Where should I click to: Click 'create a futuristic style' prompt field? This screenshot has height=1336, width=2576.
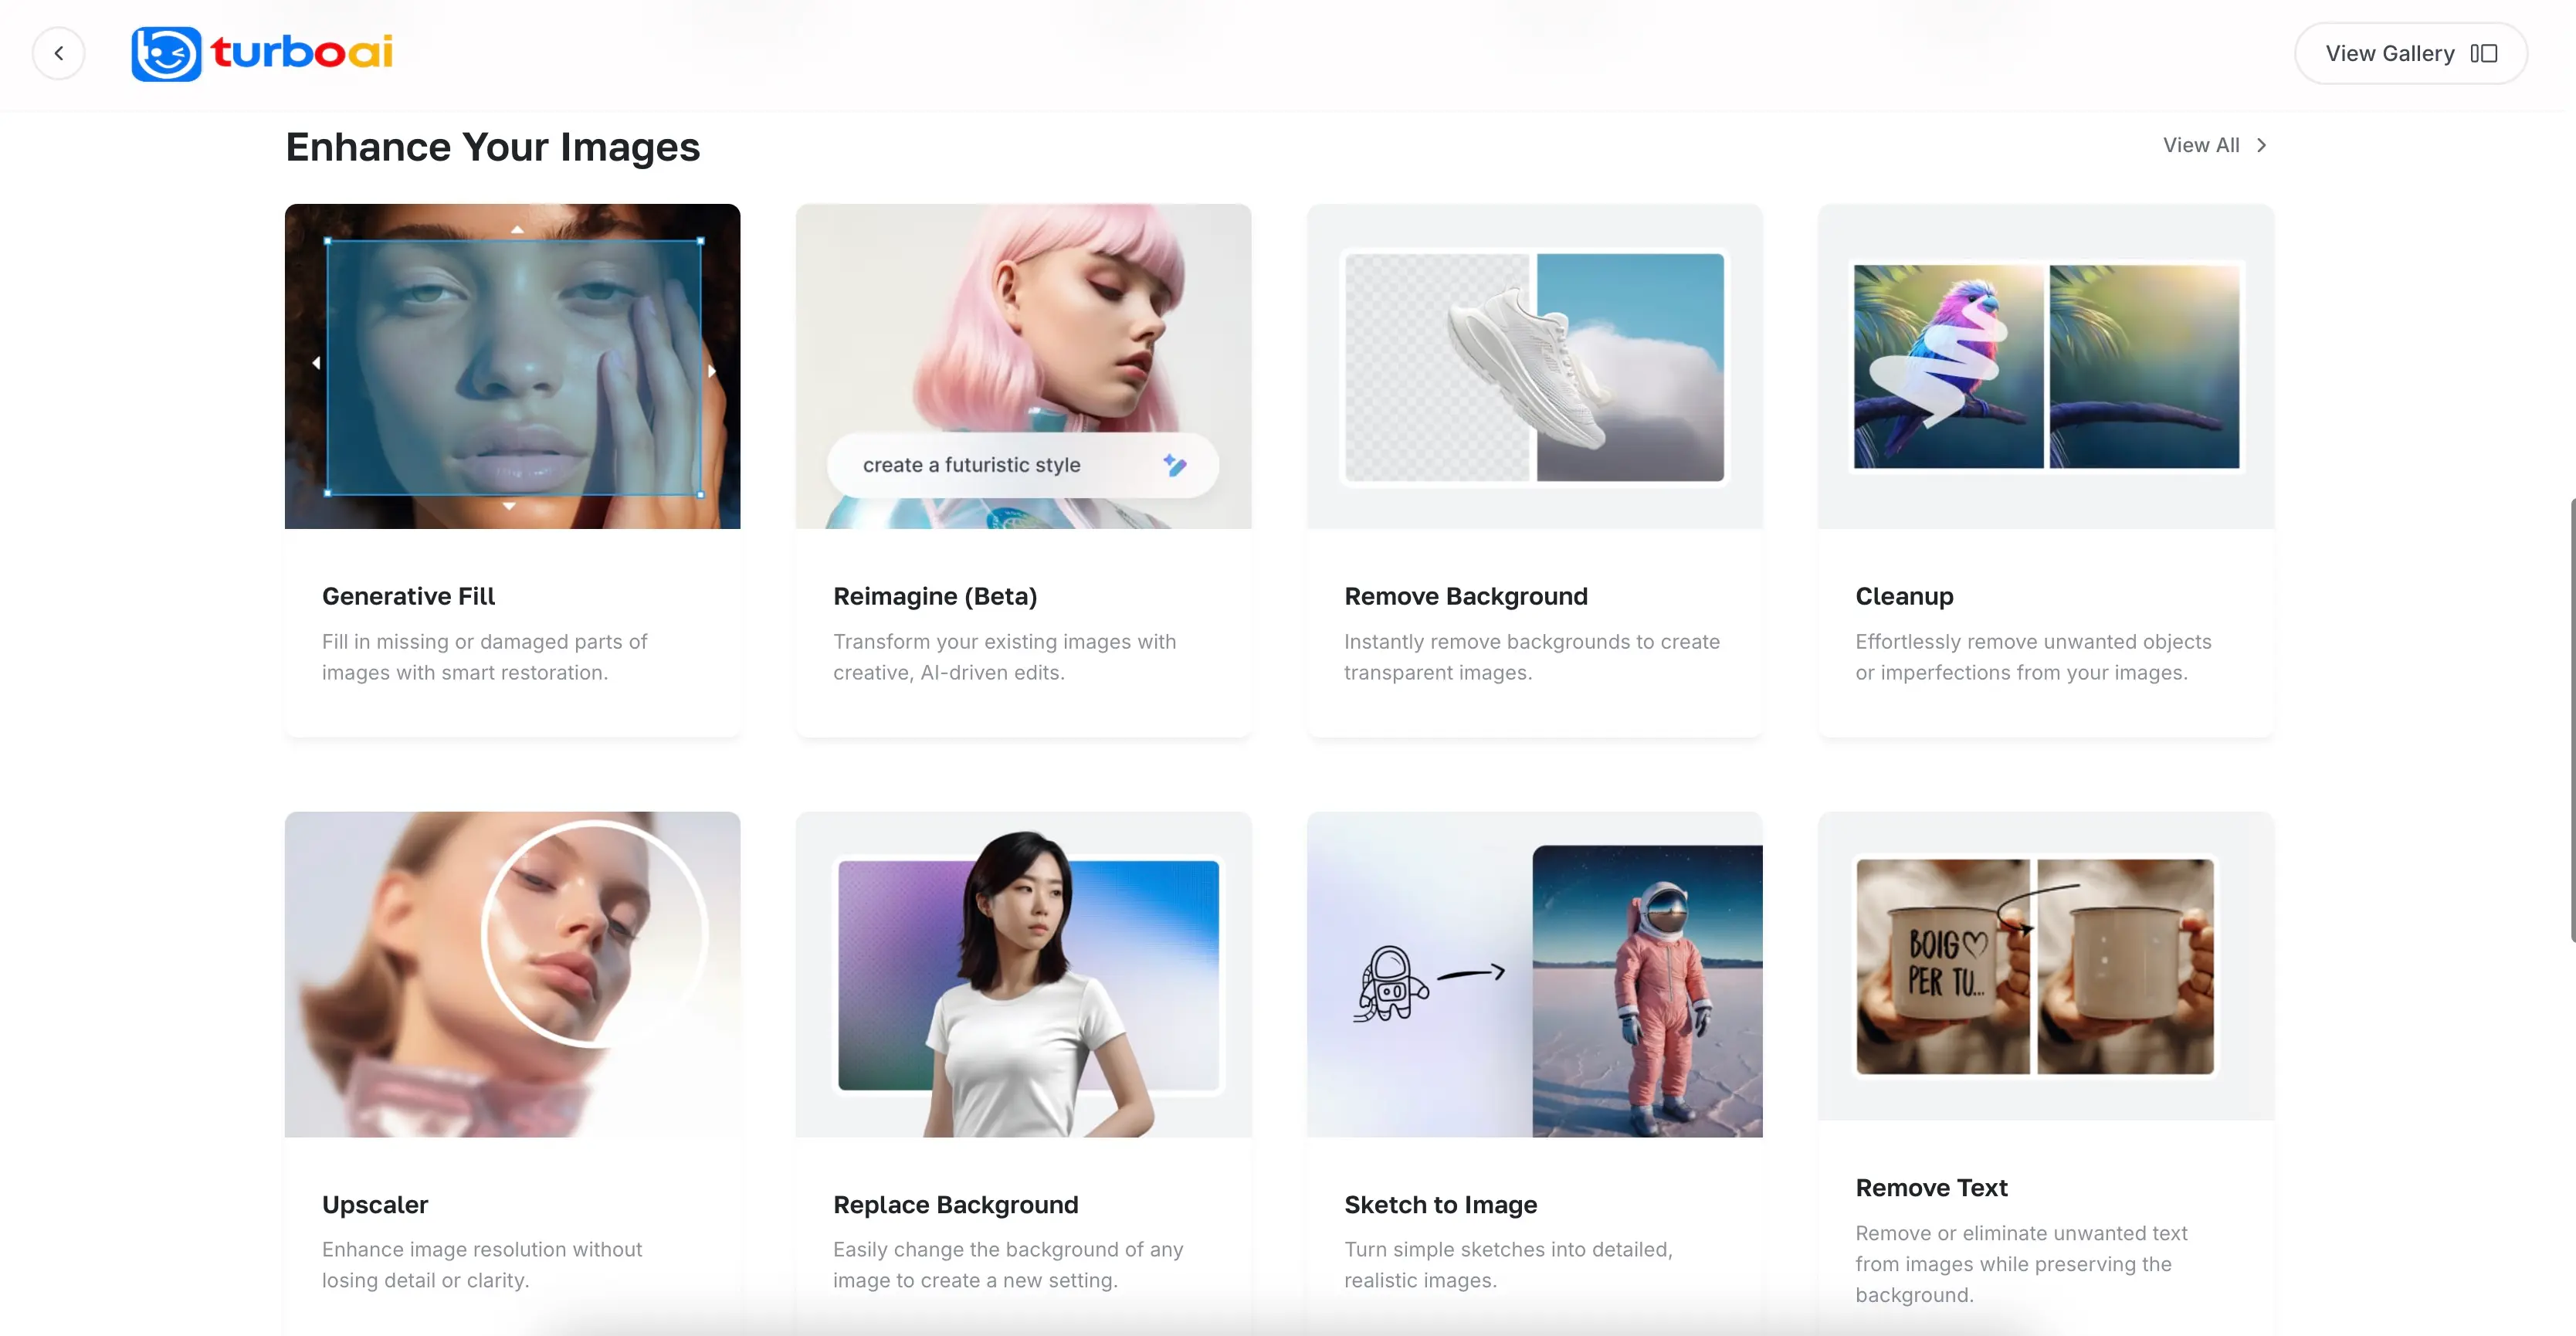pyautogui.click(x=971, y=465)
